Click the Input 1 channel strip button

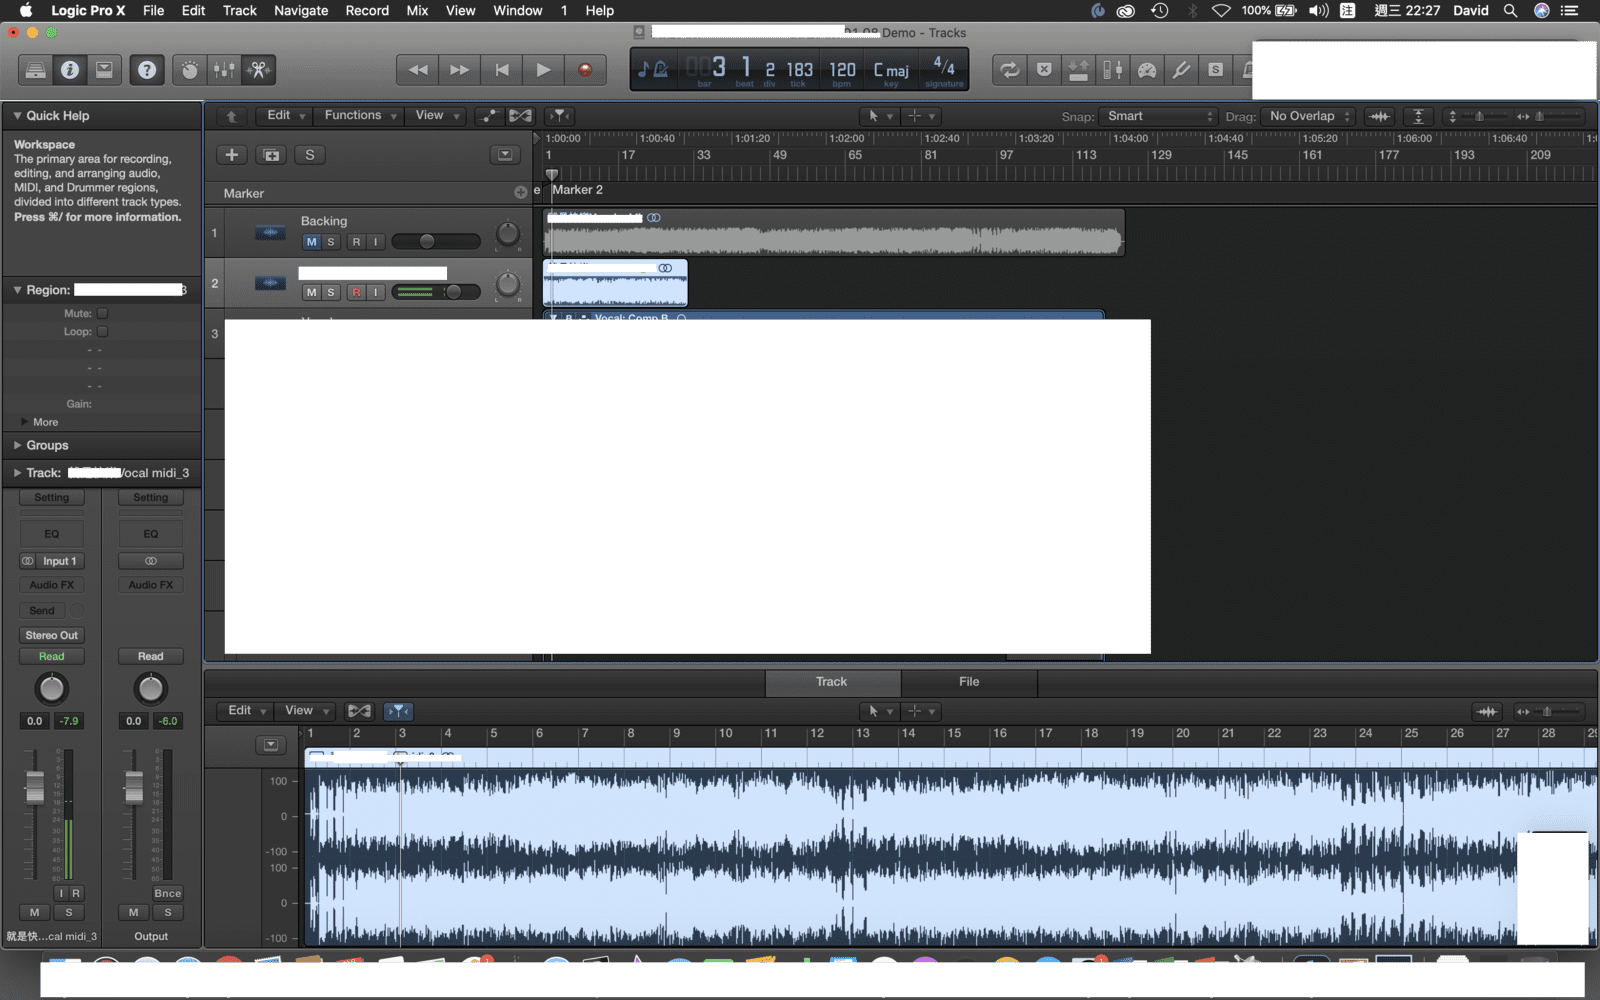[60, 561]
